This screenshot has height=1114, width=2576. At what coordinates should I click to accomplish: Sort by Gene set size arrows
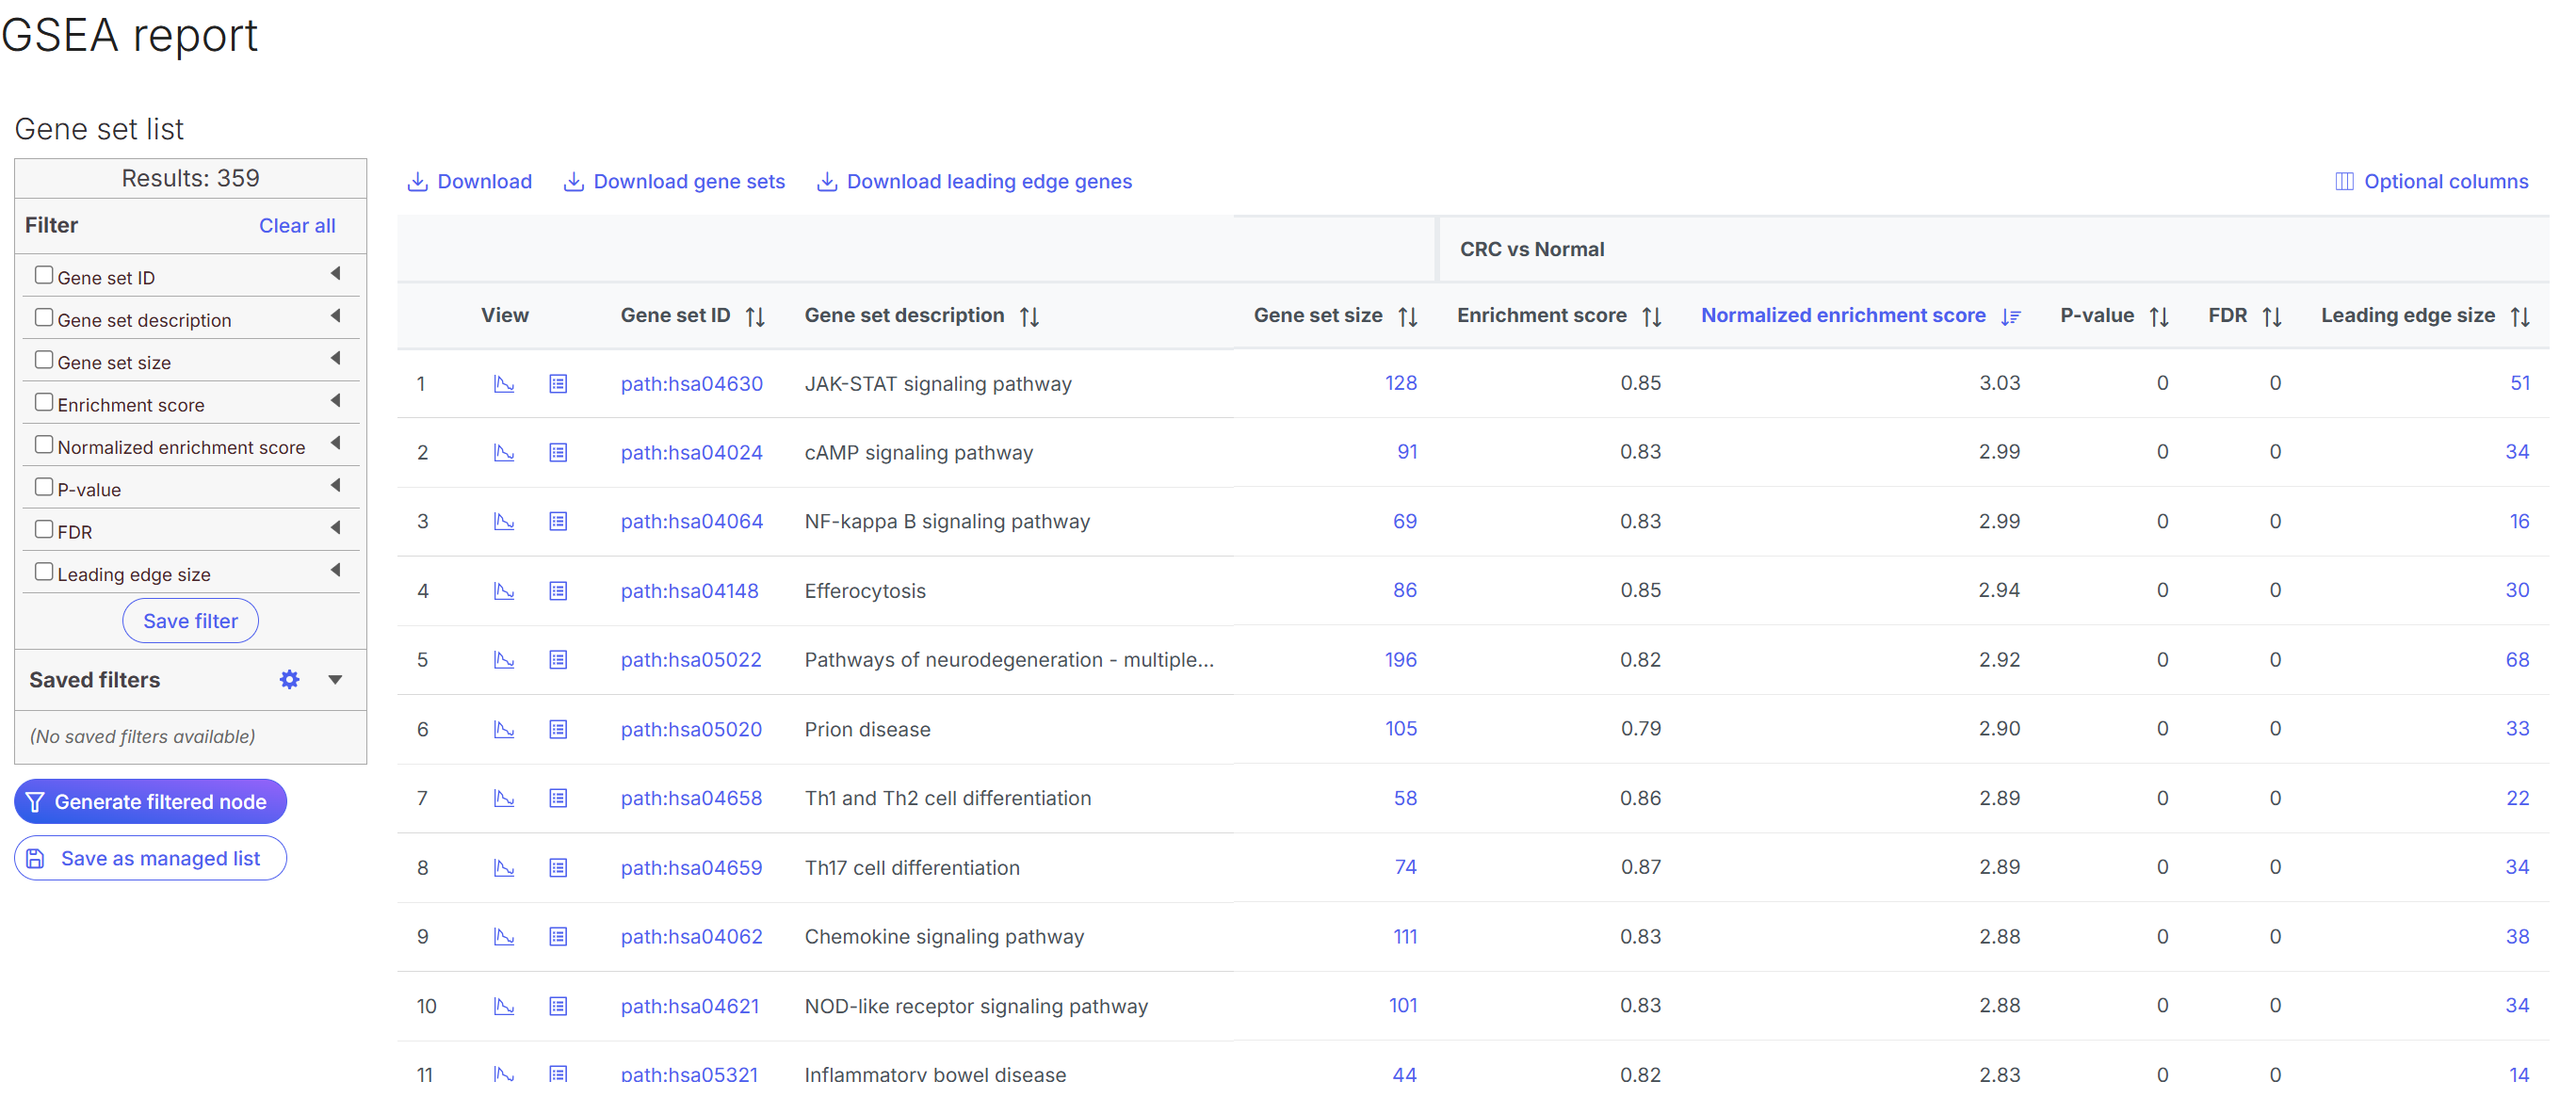pos(1408,317)
